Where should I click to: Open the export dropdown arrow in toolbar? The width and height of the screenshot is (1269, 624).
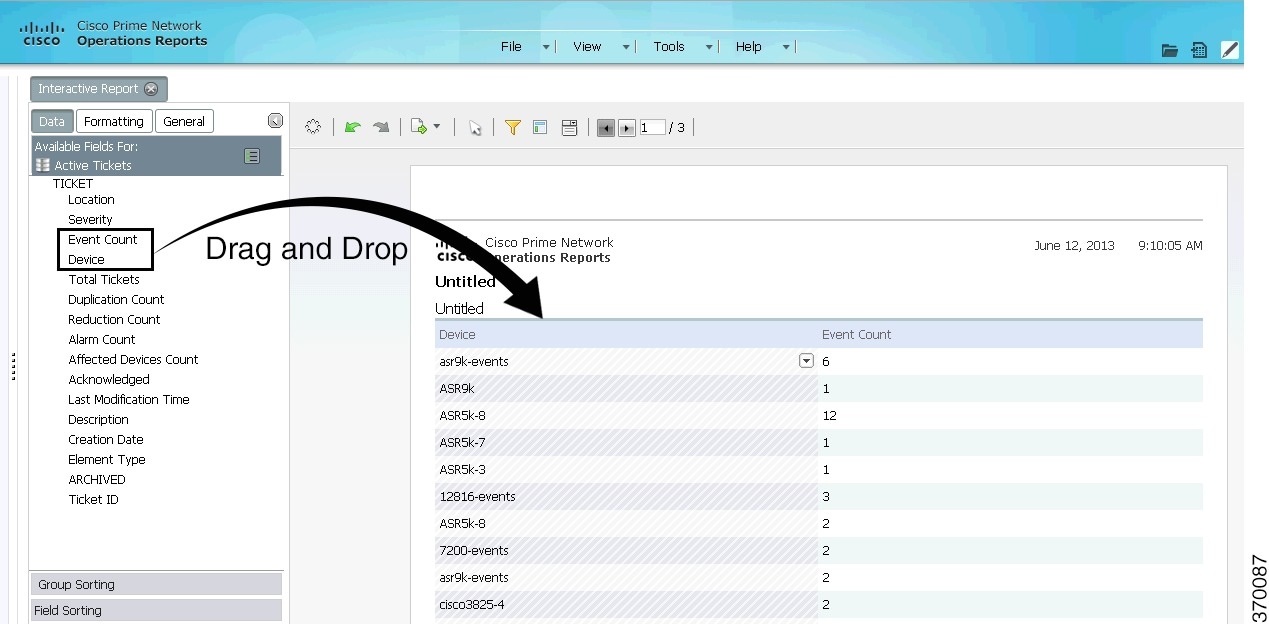tap(437, 127)
